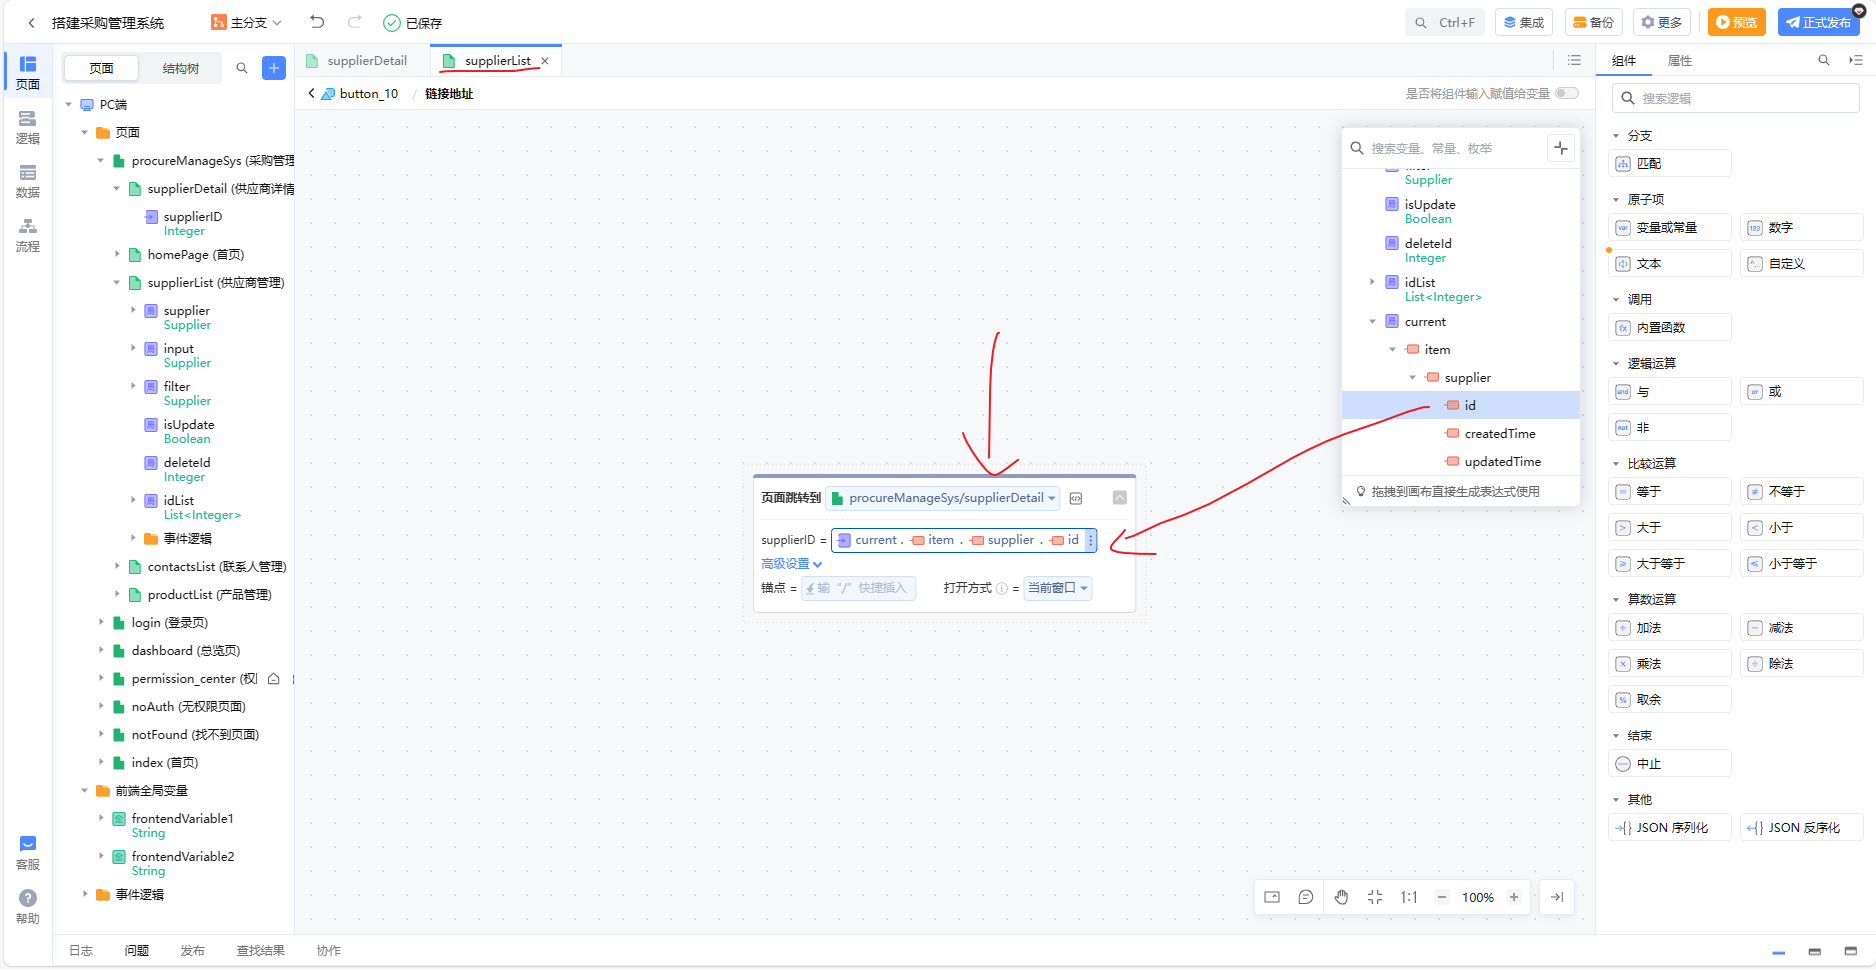Open the 流程 sidebar panel
This screenshot has height=970, width=1876.
pos(28,235)
